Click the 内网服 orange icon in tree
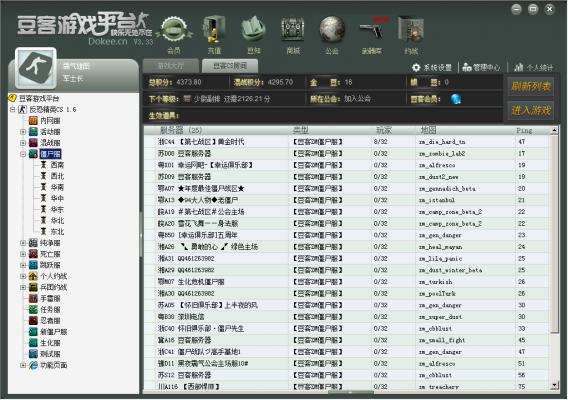This screenshot has width=568, height=400. 33,121
